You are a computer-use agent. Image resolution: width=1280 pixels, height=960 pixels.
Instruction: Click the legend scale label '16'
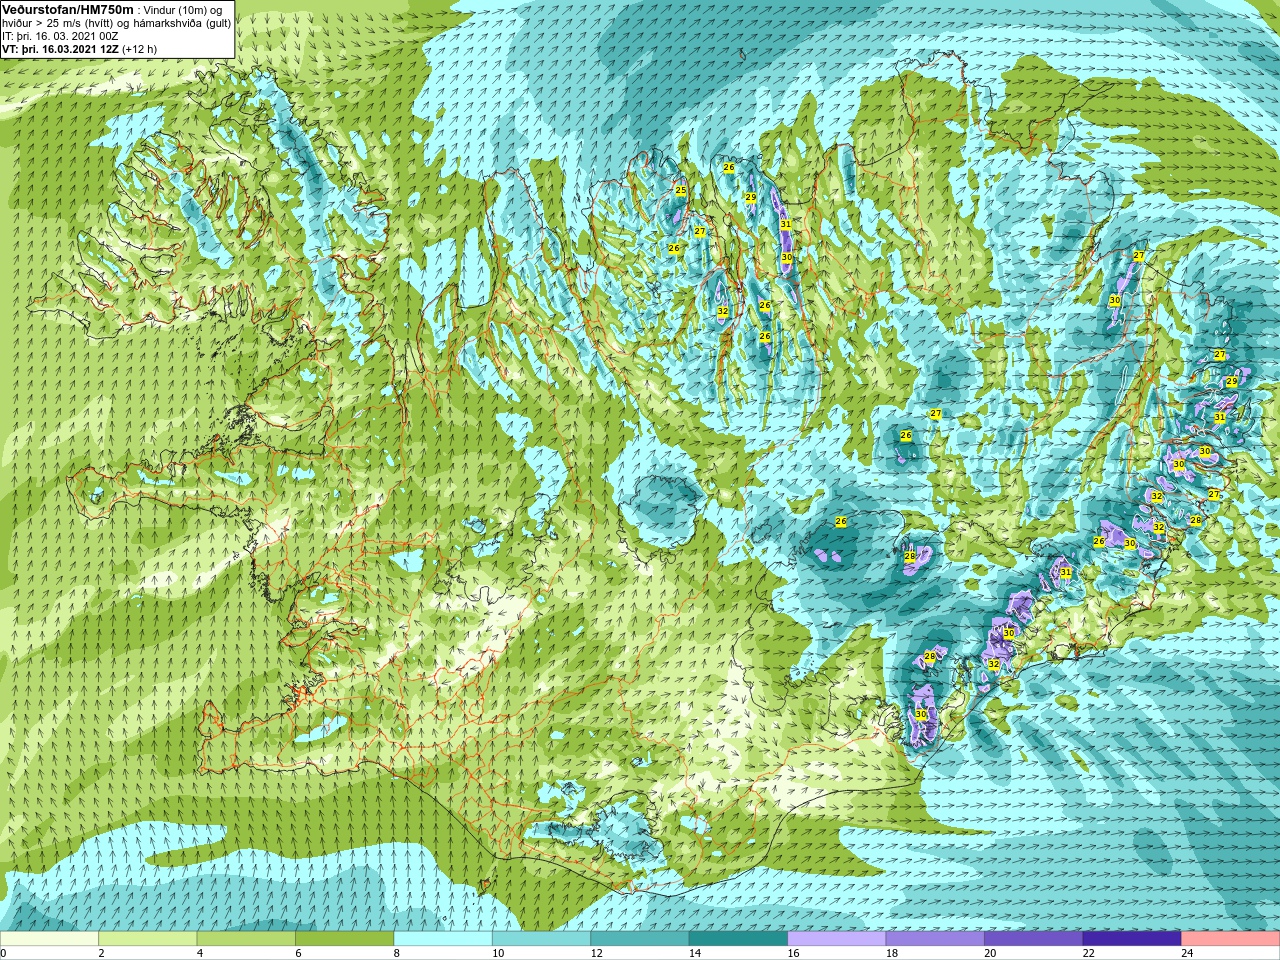[x=793, y=953]
